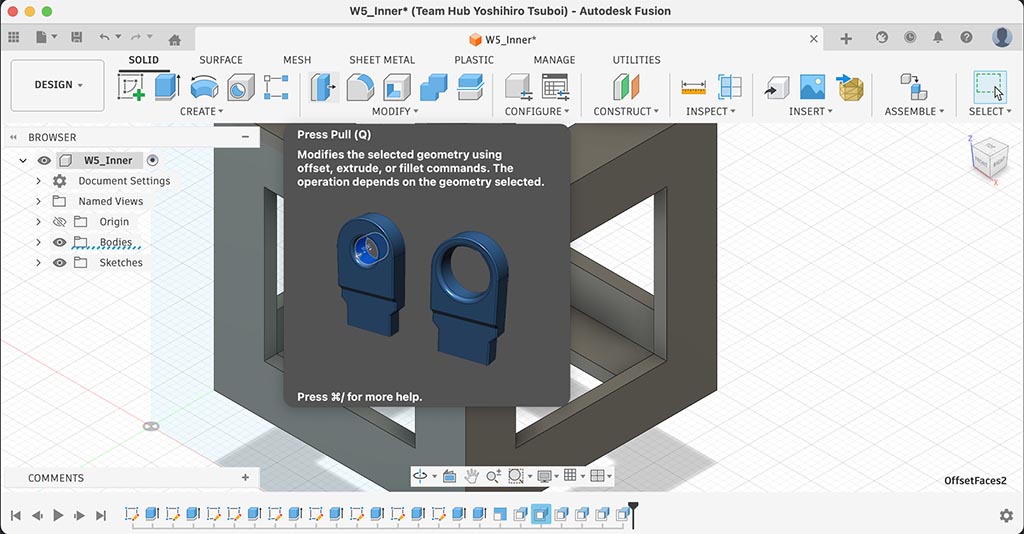Add a comment with plus button

click(x=246, y=478)
